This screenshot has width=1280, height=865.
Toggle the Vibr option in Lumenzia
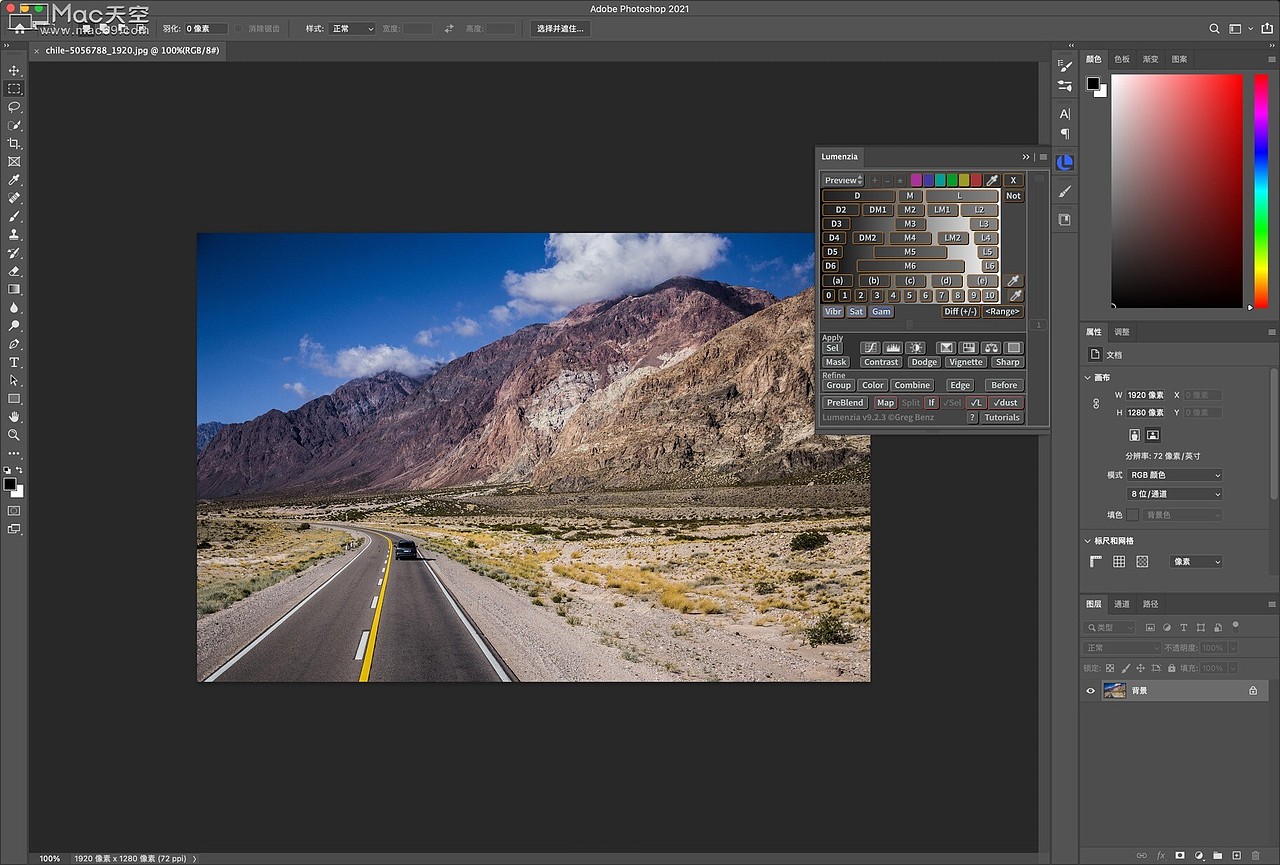[x=833, y=311]
